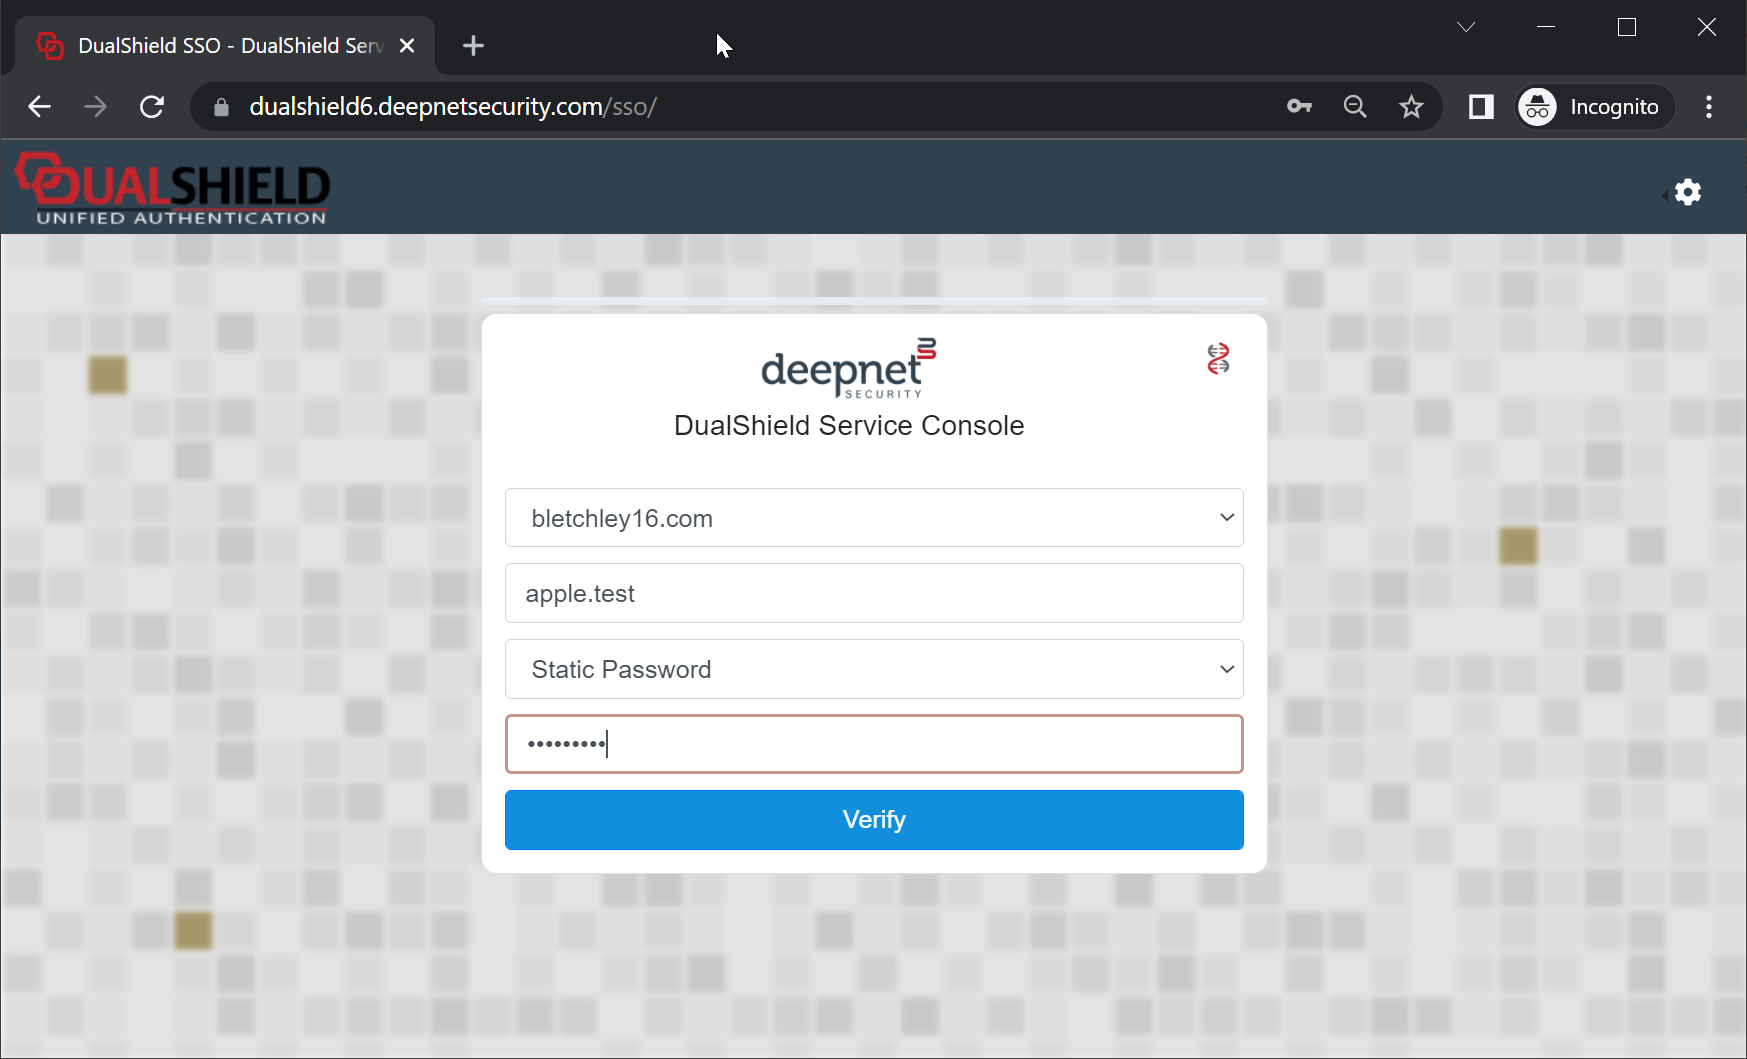
Task: Select the DualShield SSO browser tab
Action: coord(228,46)
